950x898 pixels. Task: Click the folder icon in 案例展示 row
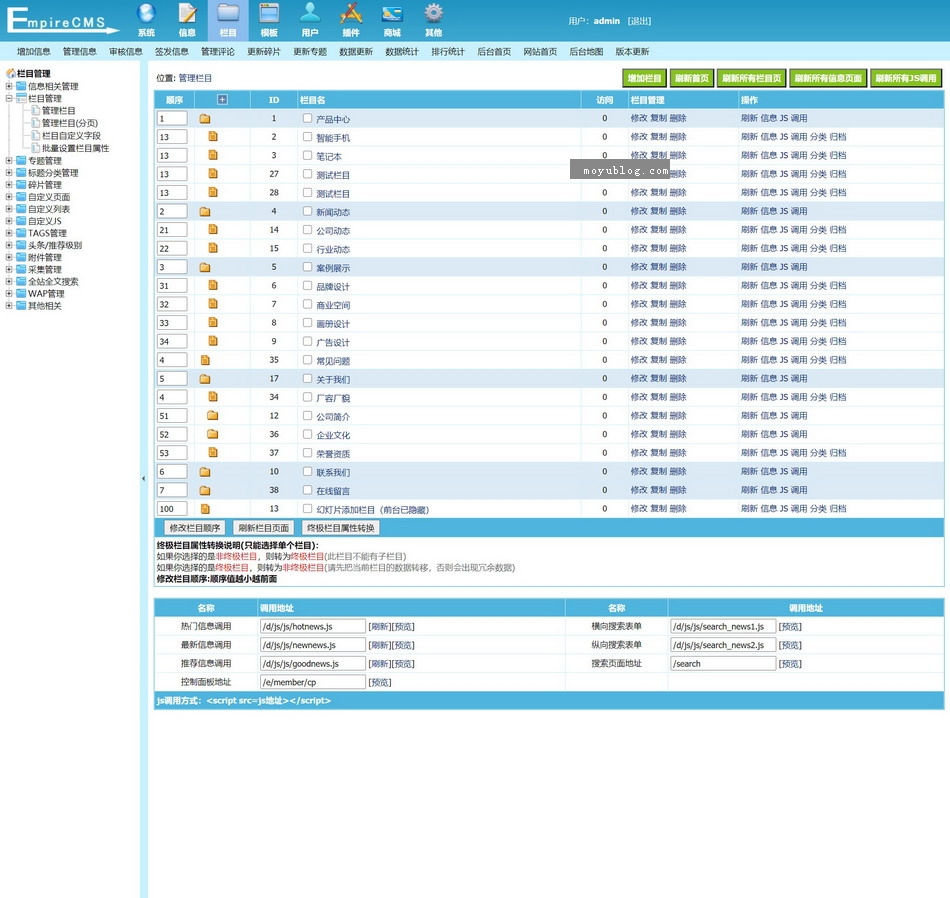(x=205, y=267)
